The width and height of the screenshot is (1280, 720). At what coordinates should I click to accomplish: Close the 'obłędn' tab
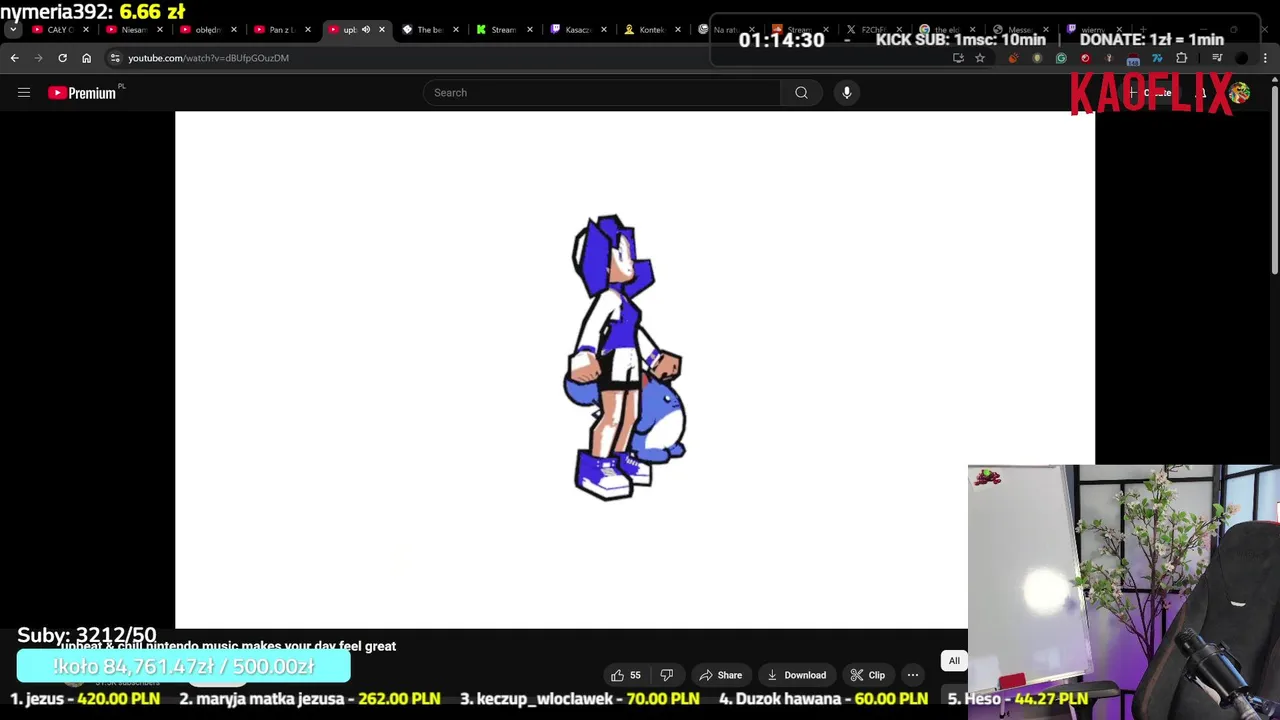coord(233,30)
